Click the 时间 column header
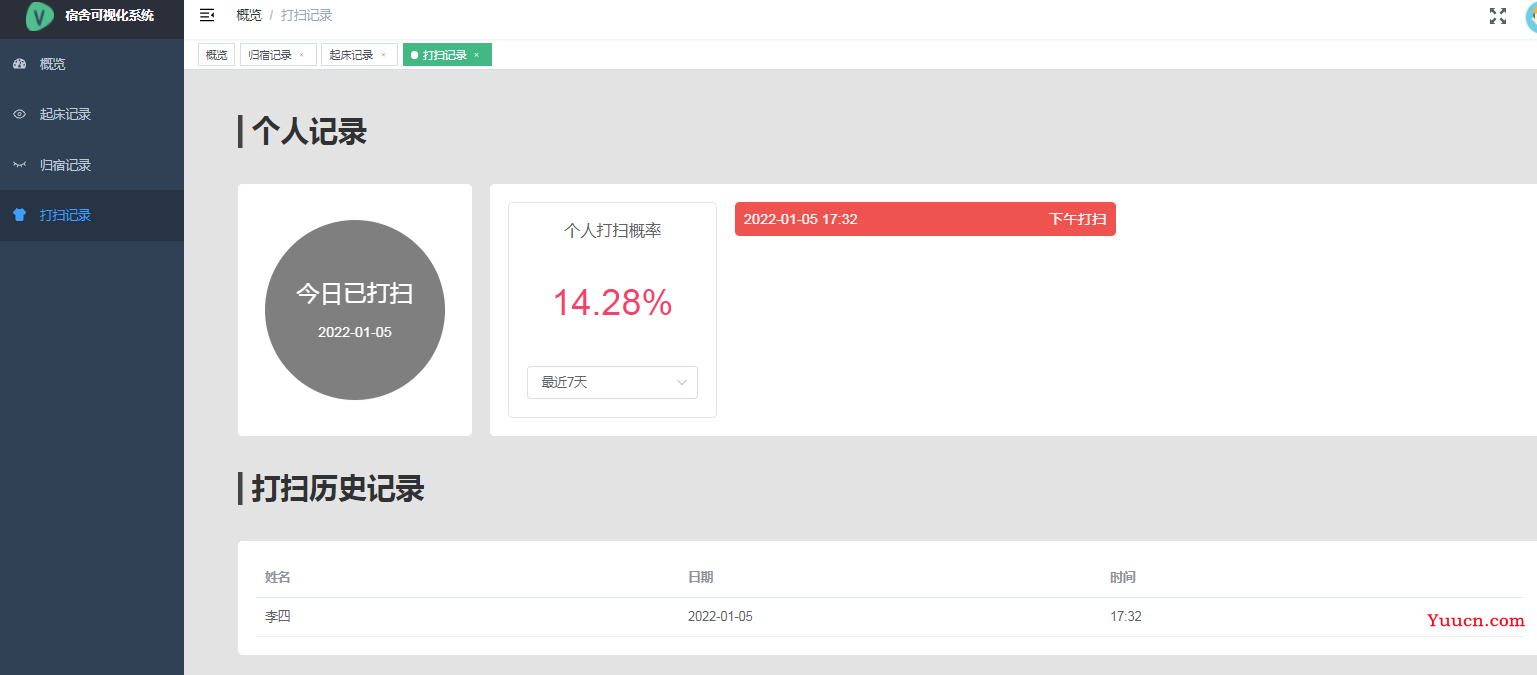The width and height of the screenshot is (1537, 675). pyautogui.click(x=1123, y=577)
